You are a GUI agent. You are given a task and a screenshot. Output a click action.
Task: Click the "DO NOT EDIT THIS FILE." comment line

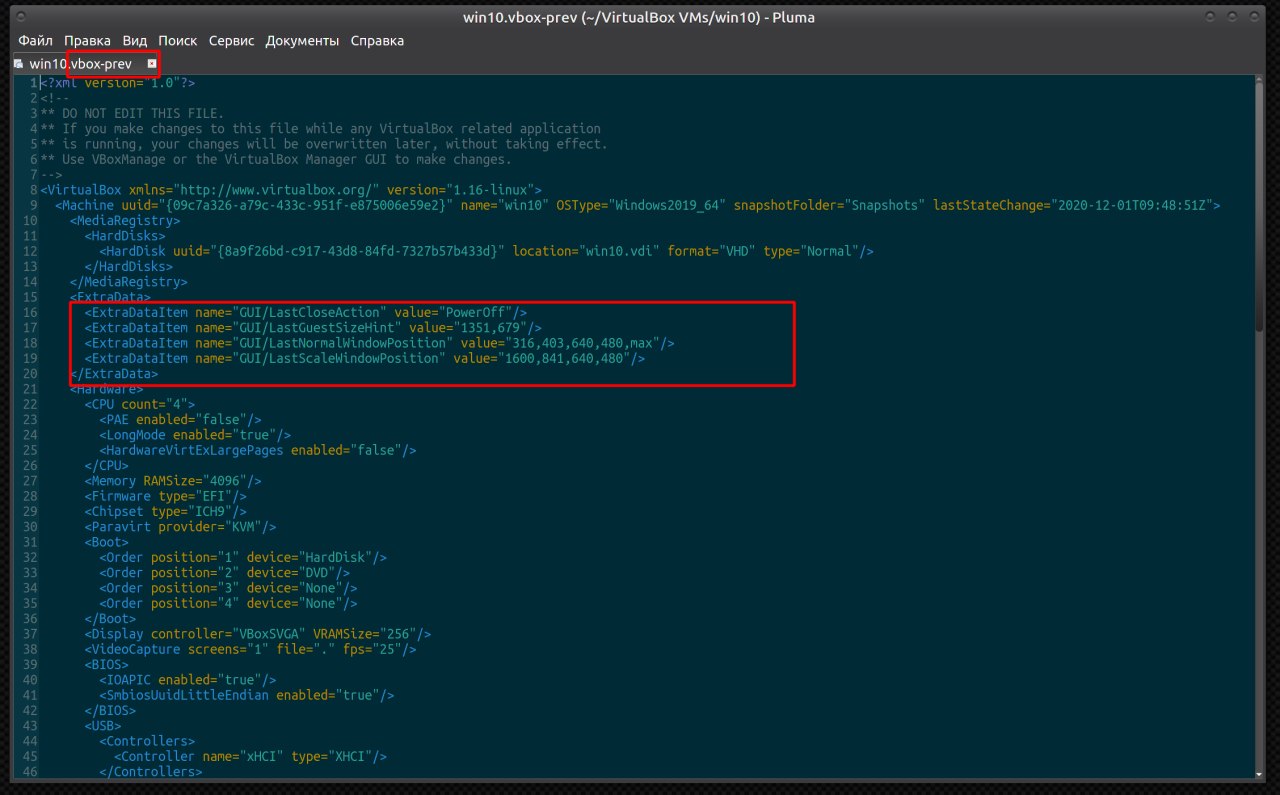(x=132, y=114)
